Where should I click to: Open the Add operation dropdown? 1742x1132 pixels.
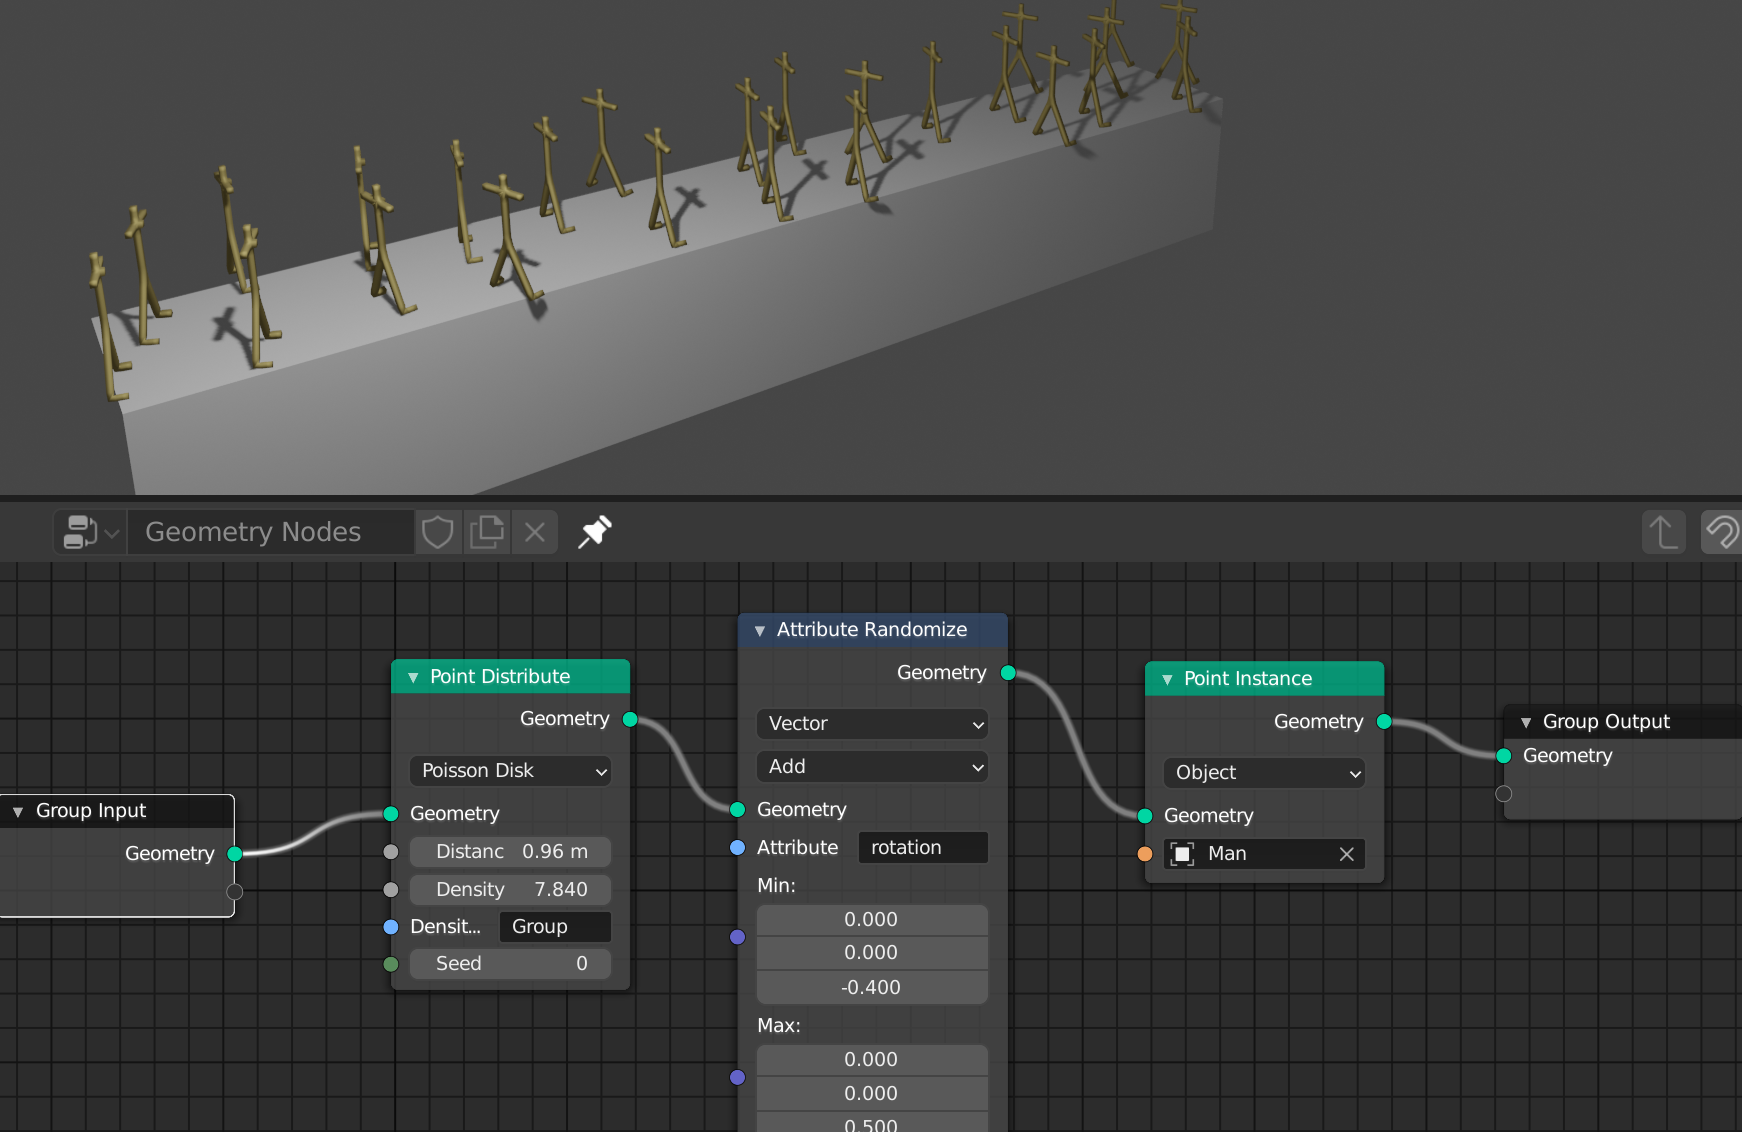tap(872, 767)
